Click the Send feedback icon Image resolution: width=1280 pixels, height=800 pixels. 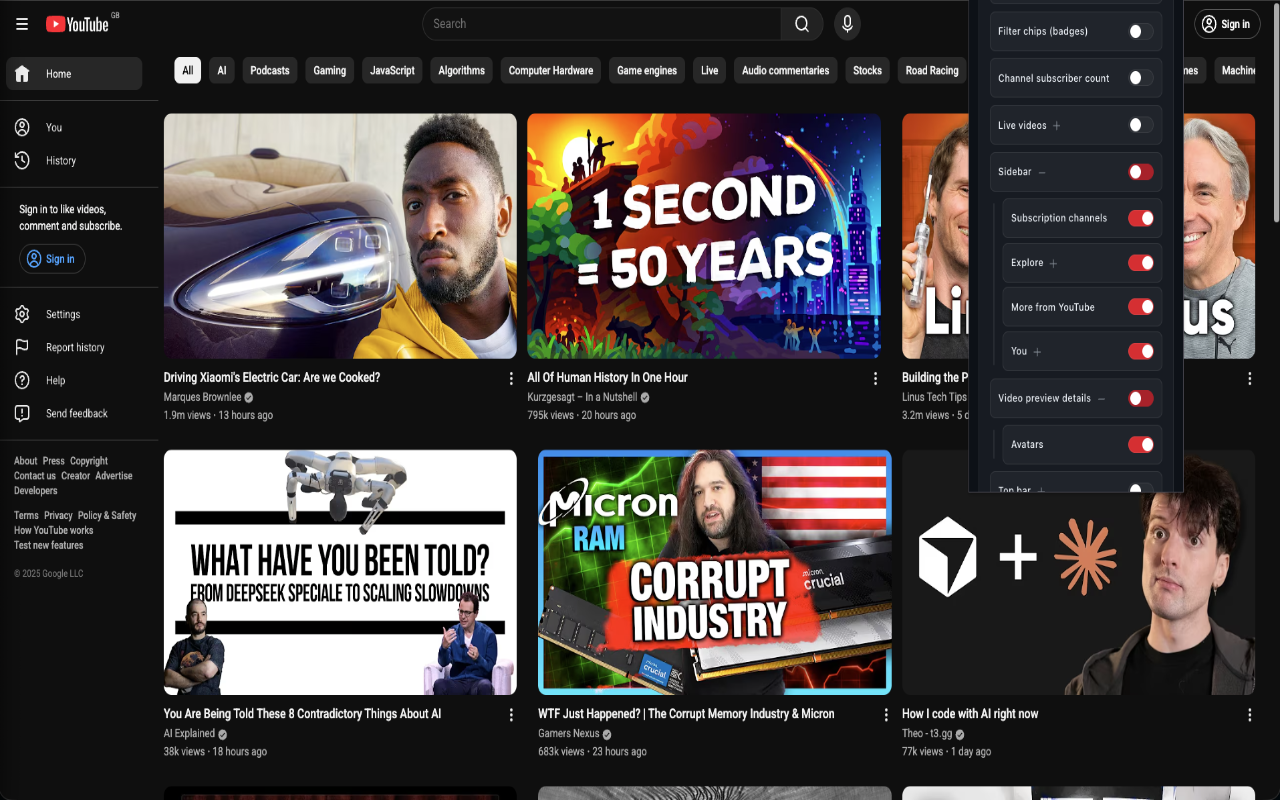coord(22,413)
